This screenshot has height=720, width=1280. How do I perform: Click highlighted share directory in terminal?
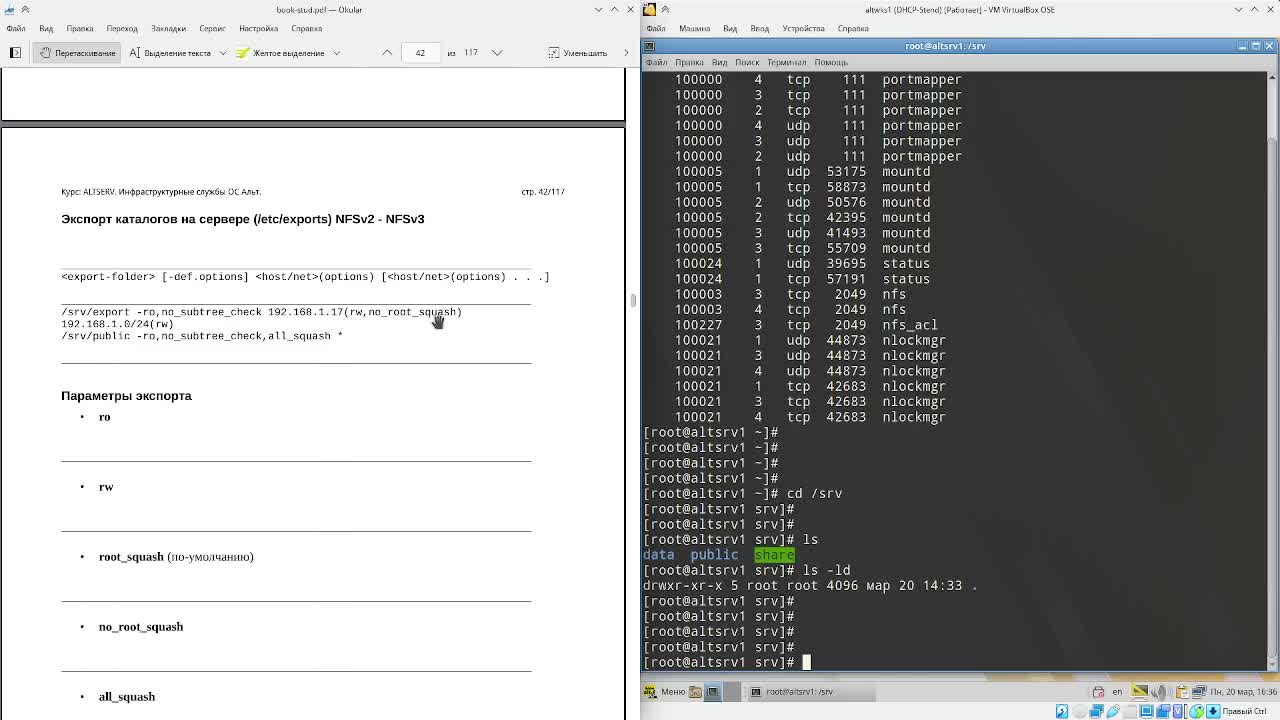click(774, 555)
